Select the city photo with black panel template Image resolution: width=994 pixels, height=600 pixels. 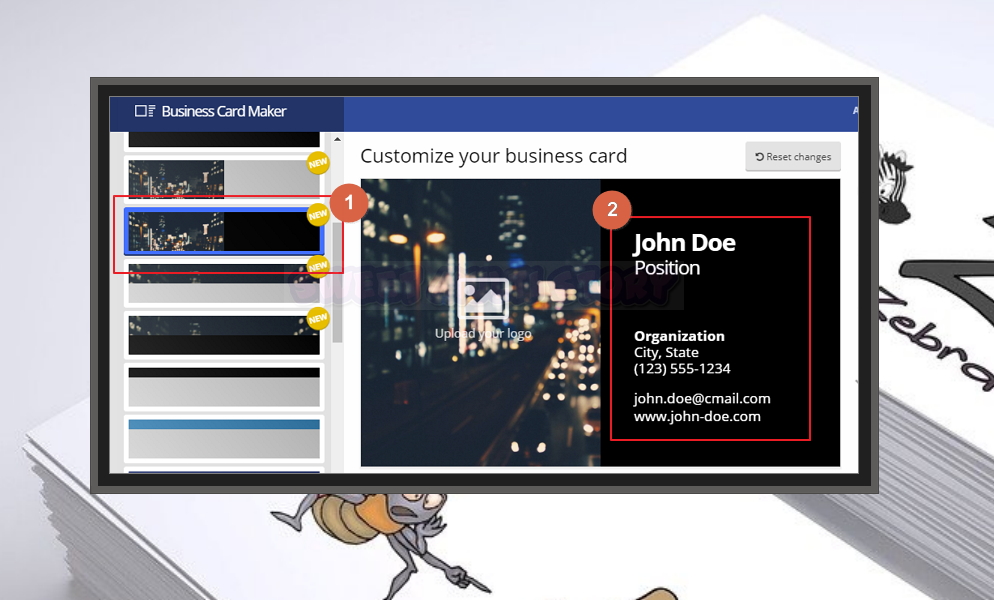tap(224, 232)
